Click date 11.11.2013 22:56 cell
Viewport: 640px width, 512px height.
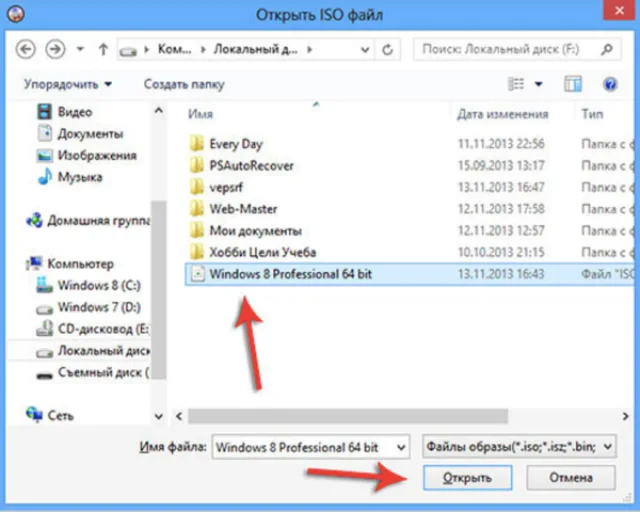pyautogui.click(x=501, y=144)
